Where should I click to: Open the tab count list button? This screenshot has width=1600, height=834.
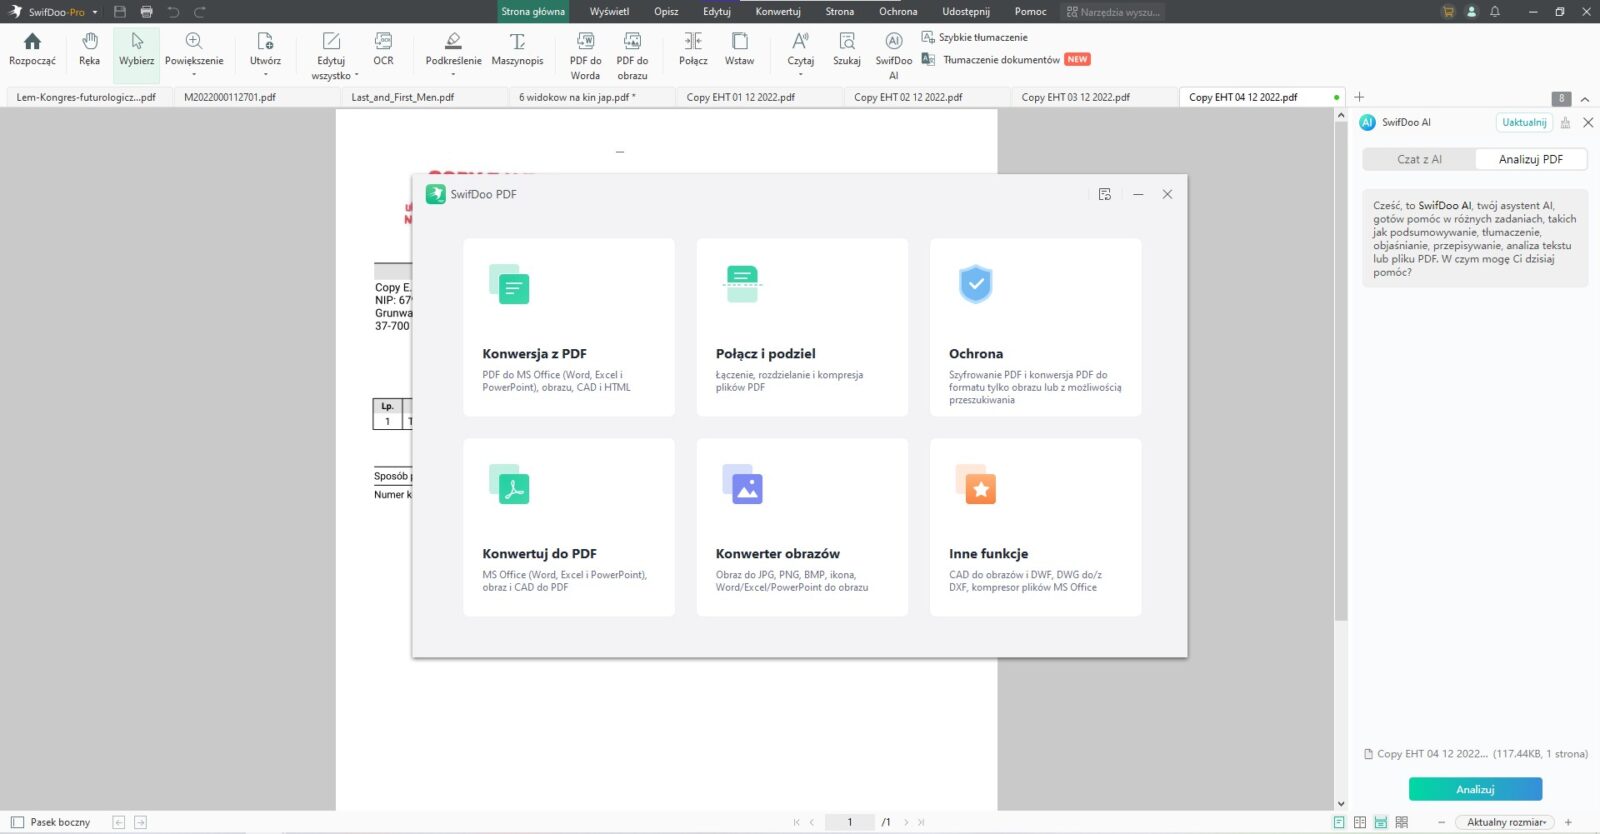(x=1561, y=98)
